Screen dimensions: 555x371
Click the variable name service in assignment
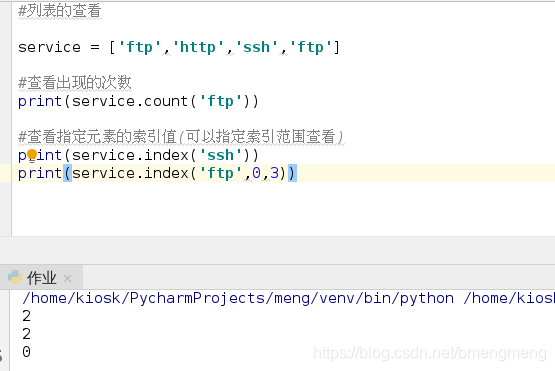(50, 47)
